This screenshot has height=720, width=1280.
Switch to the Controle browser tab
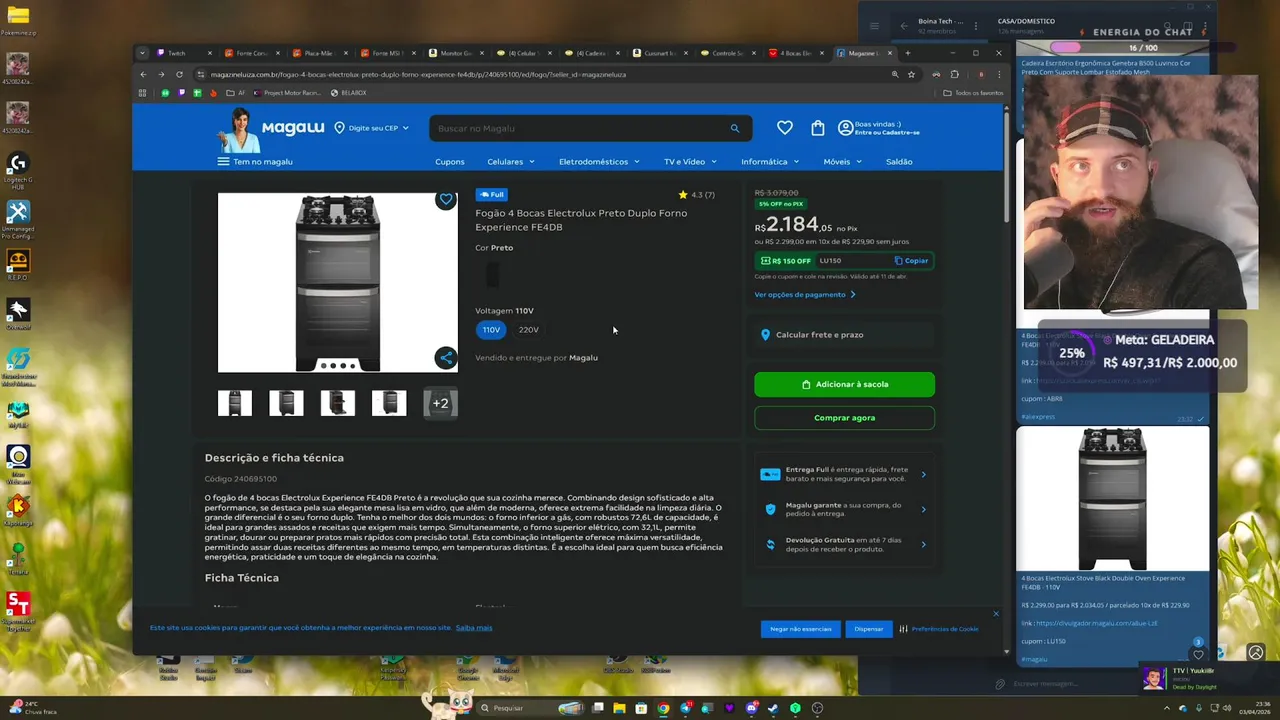(x=728, y=53)
